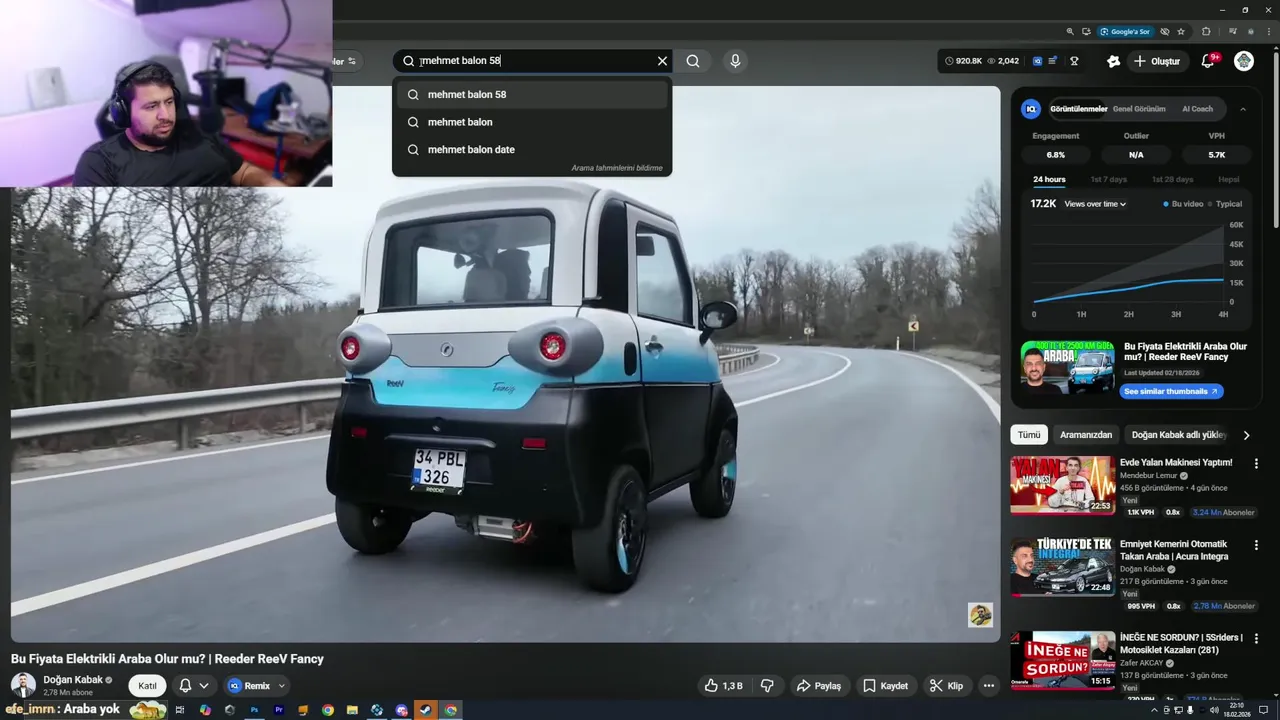The width and height of the screenshot is (1280, 720).
Task: Select the '1st 7 days' time range
Action: (x=1108, y=180)
